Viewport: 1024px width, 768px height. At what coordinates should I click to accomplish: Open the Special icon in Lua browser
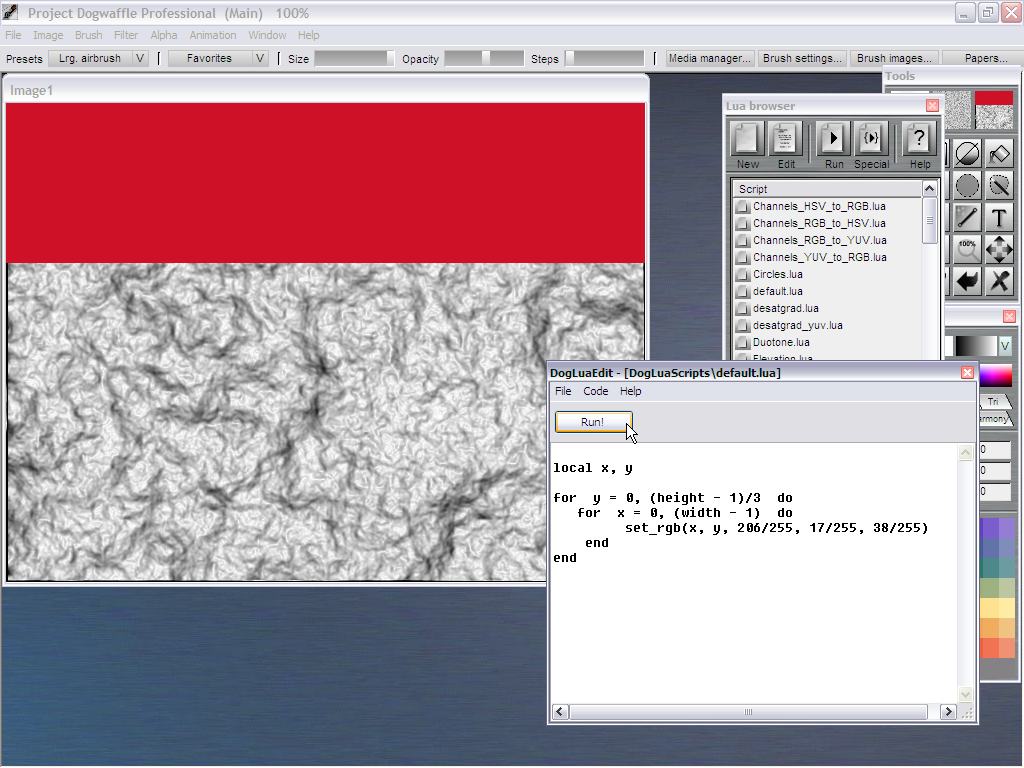point(871,139)
